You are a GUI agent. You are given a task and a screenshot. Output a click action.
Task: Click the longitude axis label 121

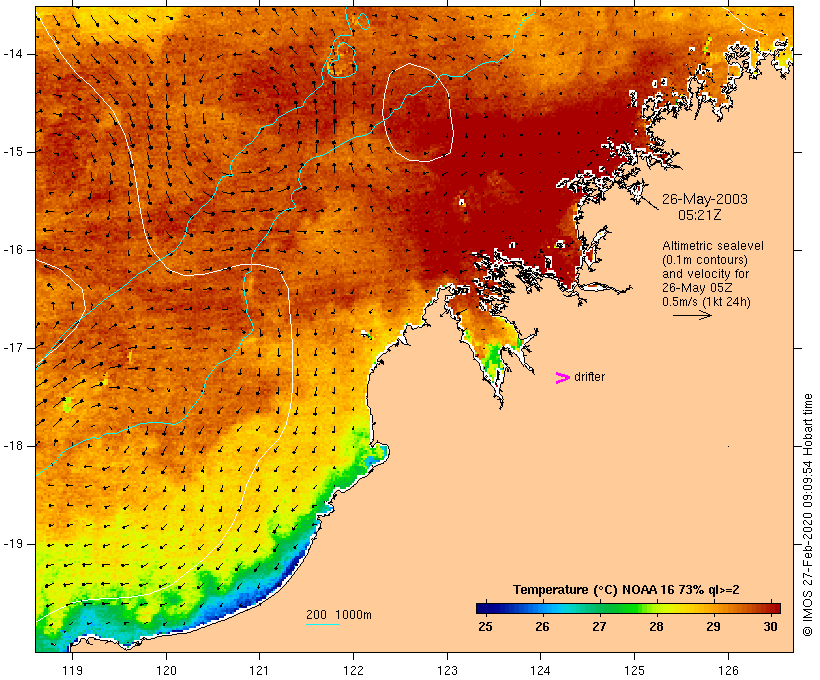click(x=259, y=670)
